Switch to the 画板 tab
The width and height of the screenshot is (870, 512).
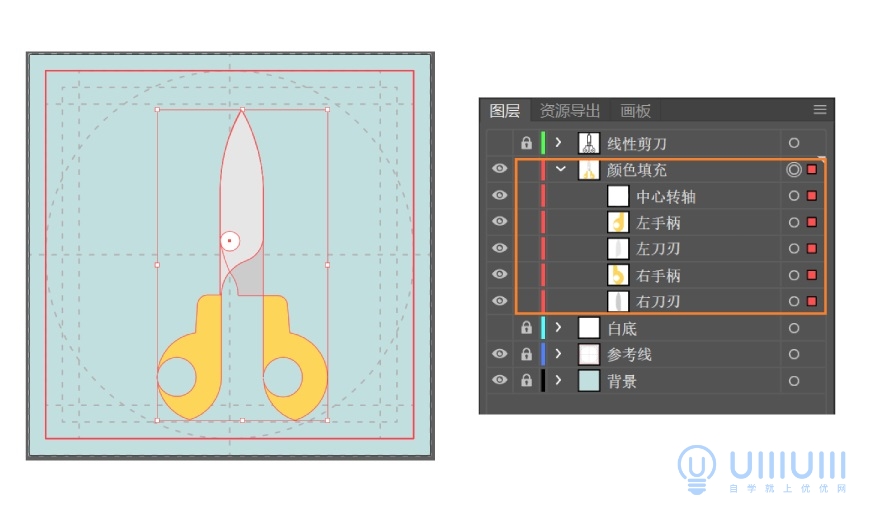(635, 111)
